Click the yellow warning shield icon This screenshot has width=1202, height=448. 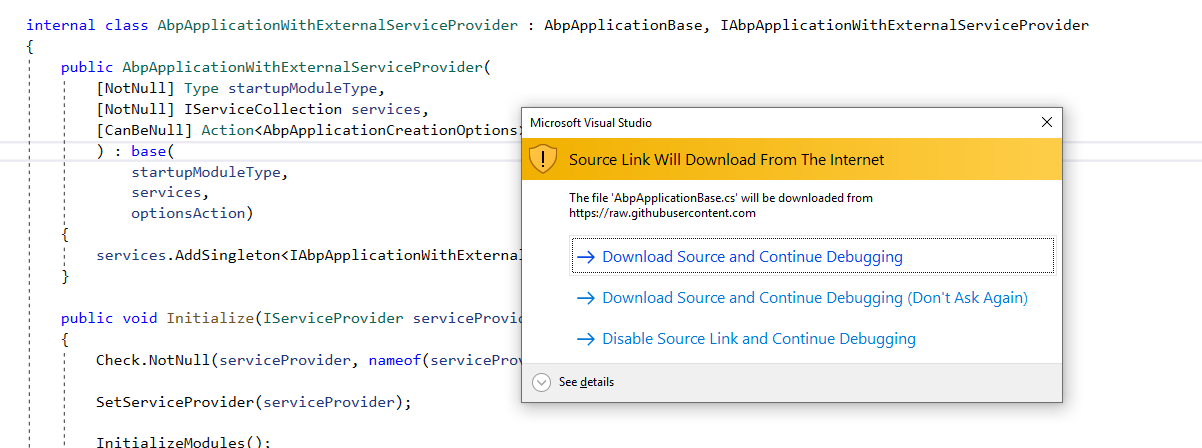pyautogui.click(x=543, y=159)
